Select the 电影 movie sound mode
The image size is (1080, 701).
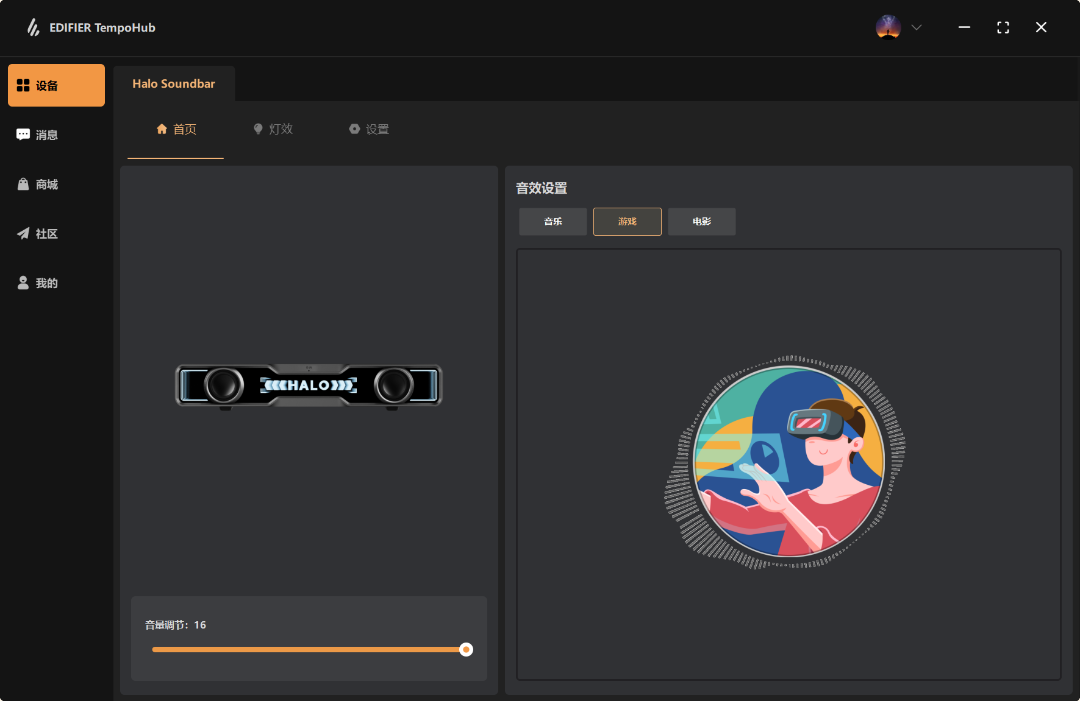[x=702, y=222]
